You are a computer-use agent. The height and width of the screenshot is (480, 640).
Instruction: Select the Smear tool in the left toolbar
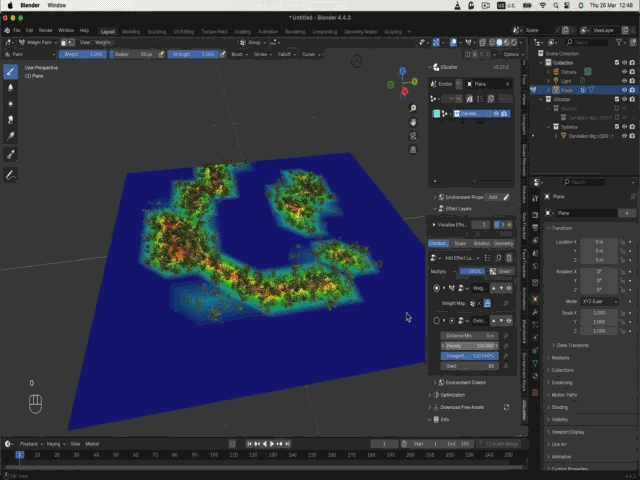(x=11, y=120)
